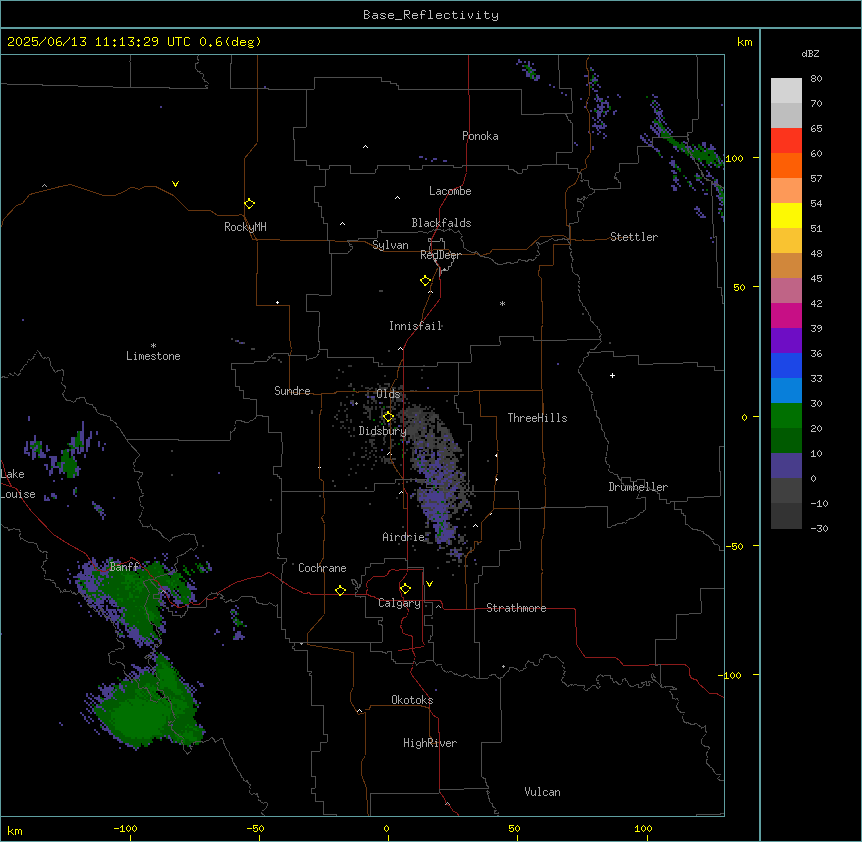Click the yellow diamond marker south of RedDeer
The width and height of the screenshot is (862, 842).
426,281
